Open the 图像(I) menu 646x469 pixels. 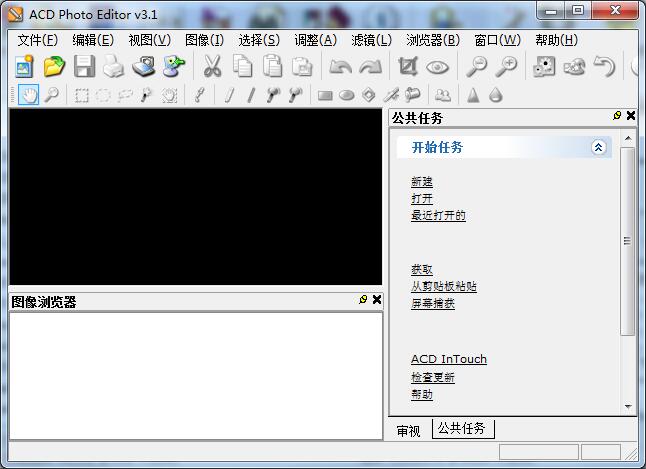204,40
